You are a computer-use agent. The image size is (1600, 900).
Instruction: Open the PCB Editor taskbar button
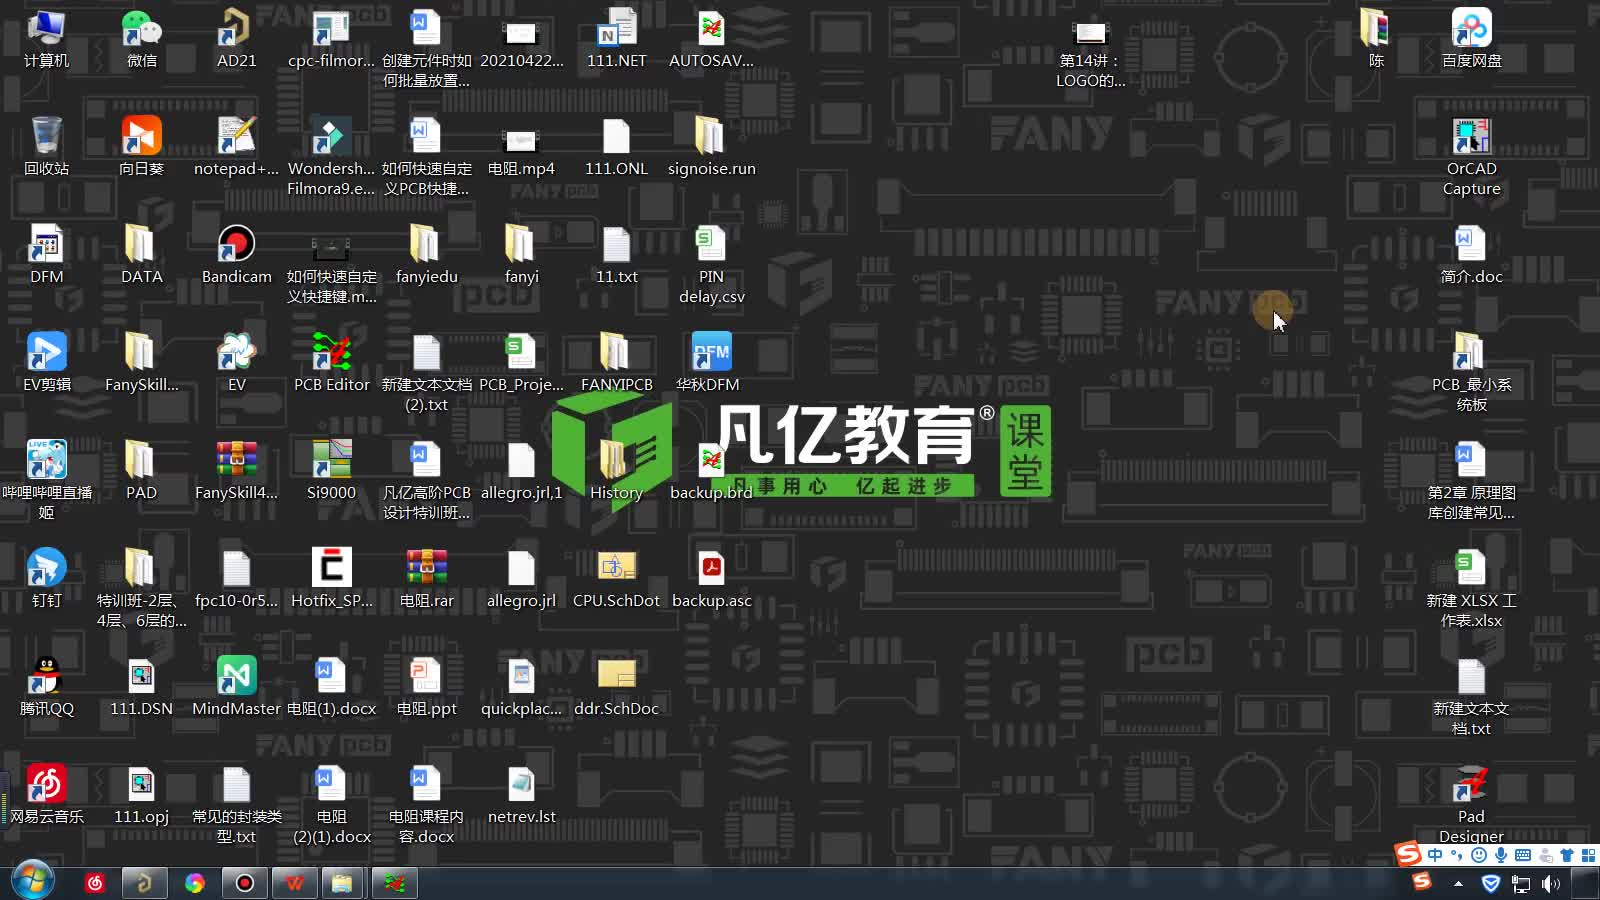pos(394,883)
